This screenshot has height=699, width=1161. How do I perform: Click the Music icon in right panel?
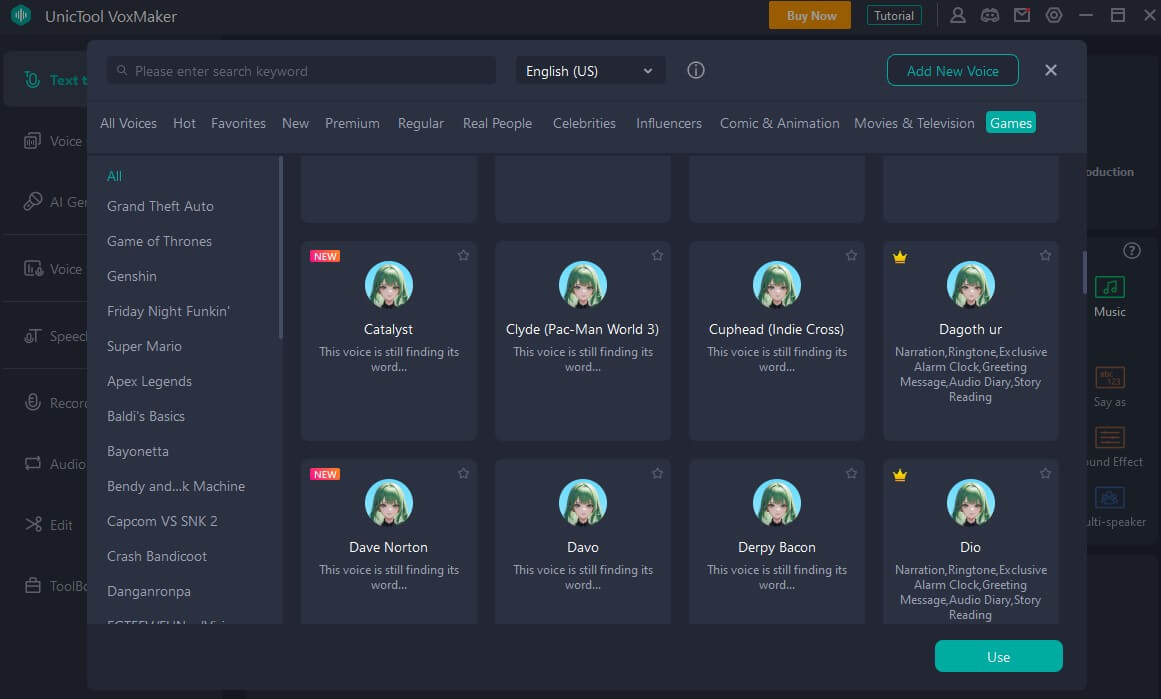click(x=1109, y=288)
